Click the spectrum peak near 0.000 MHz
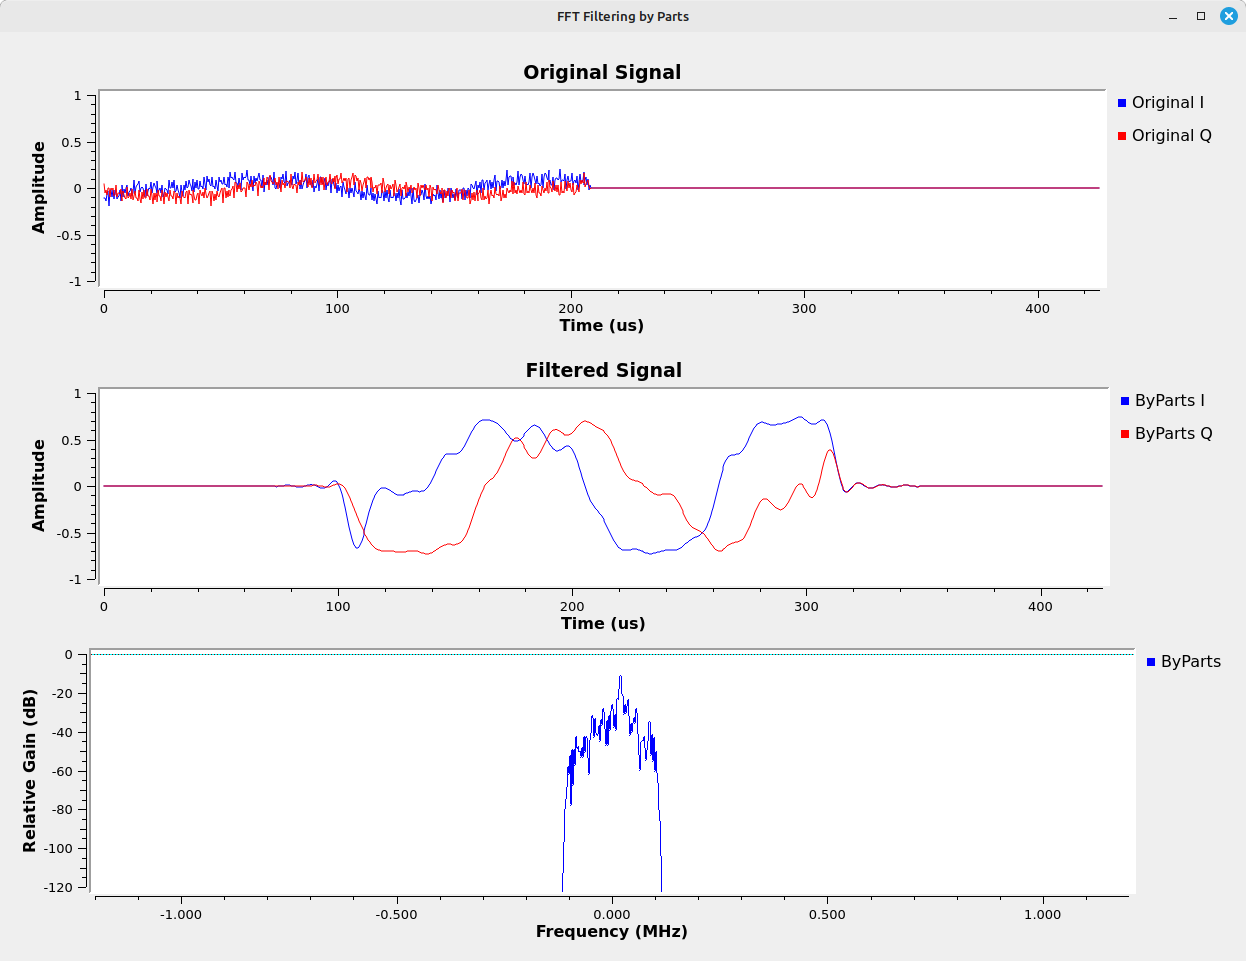Viewport: 1246px width, 961px height. pyautogui.click(x=620, y=678)
